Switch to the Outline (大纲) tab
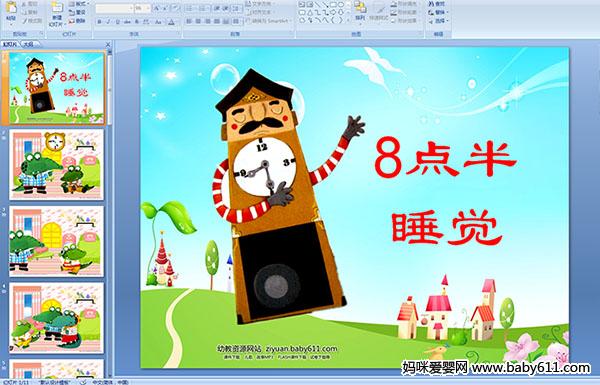Image resolution: width=600 pixels, height=385 pixels. 29,44
